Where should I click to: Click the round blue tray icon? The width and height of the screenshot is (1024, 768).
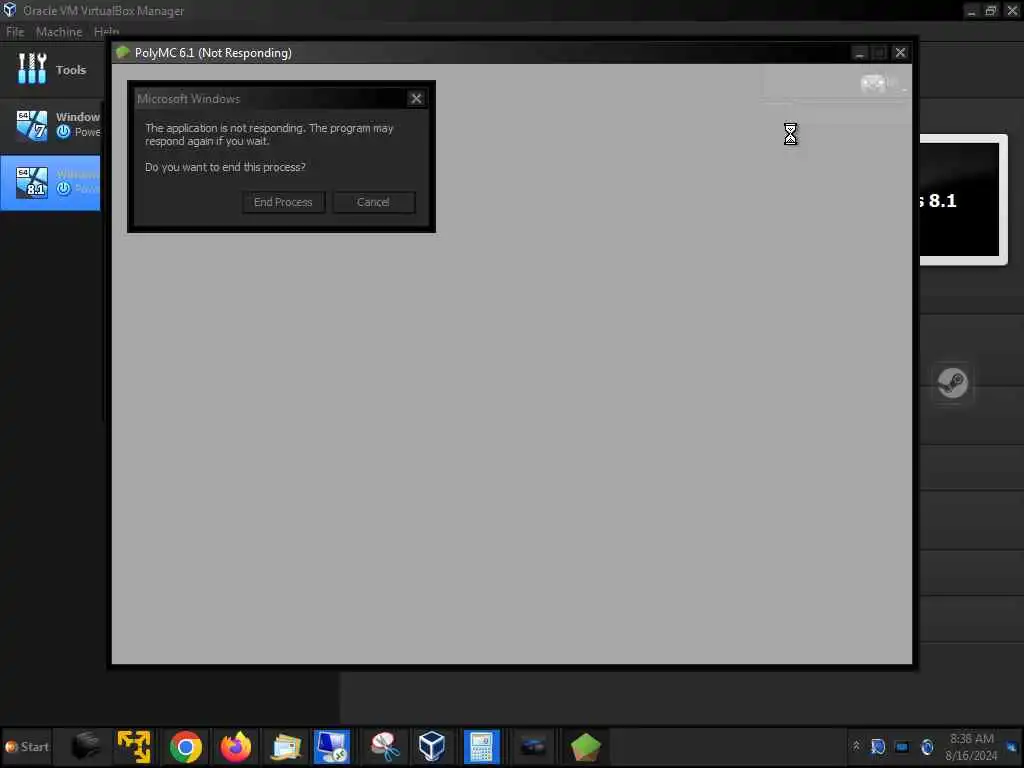927,746
